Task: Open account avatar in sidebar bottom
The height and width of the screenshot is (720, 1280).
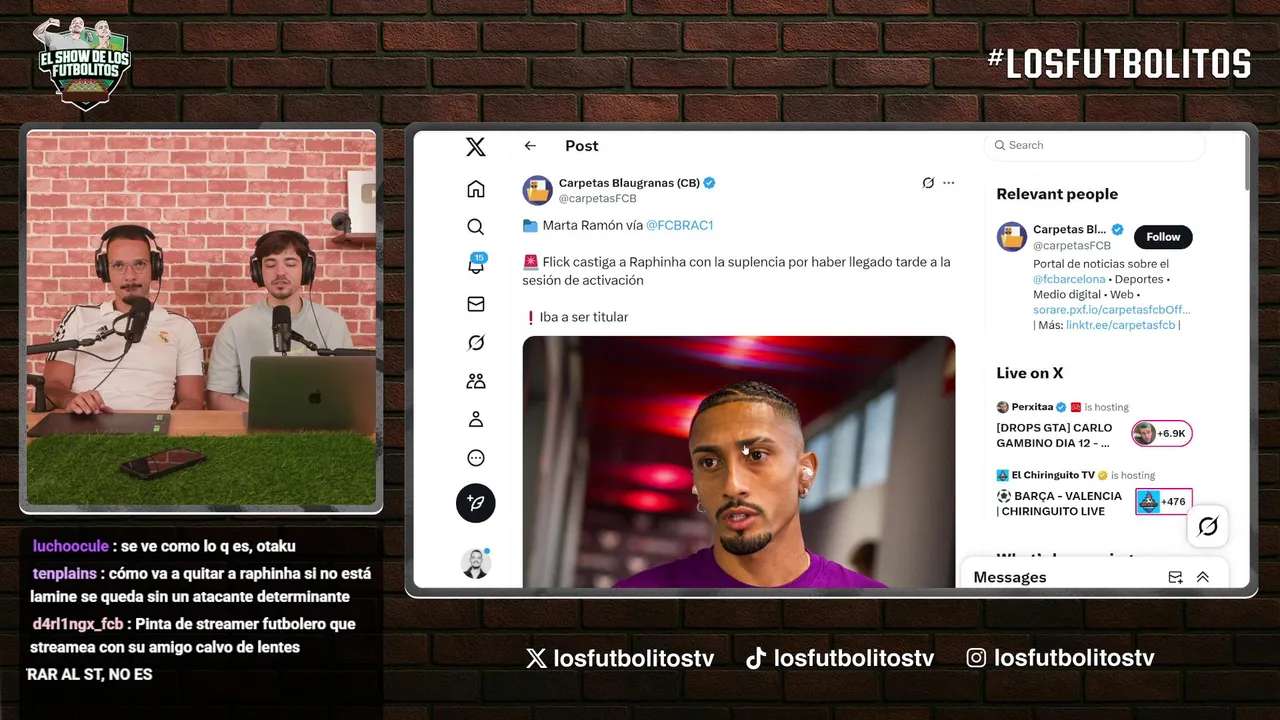Action: pyautogui.click(x=476, y=564)
